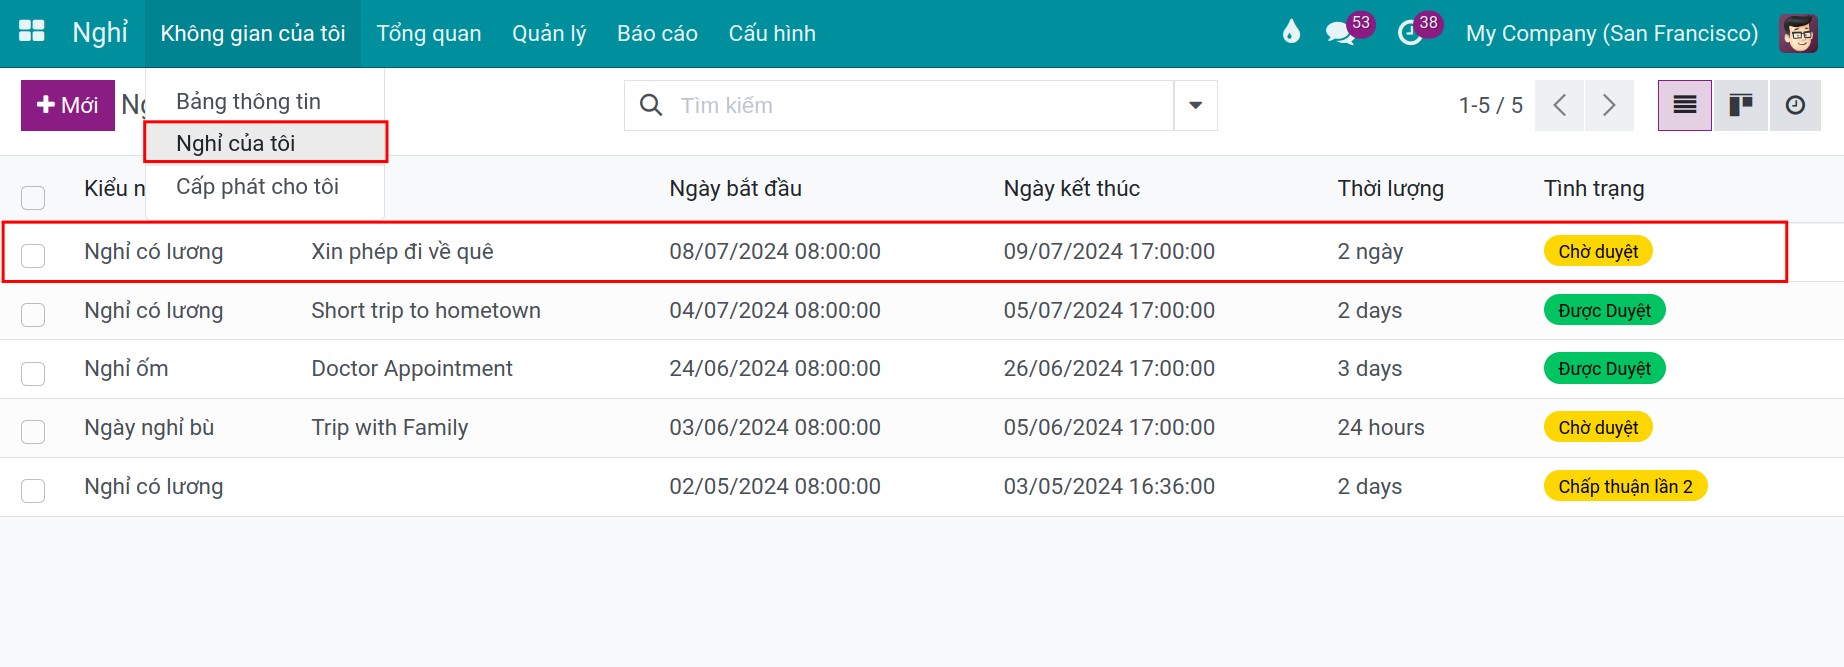Click end date 03/05/2024 16:36:00
This screenshot has width=1844, height=667.
coord(1109,486)
